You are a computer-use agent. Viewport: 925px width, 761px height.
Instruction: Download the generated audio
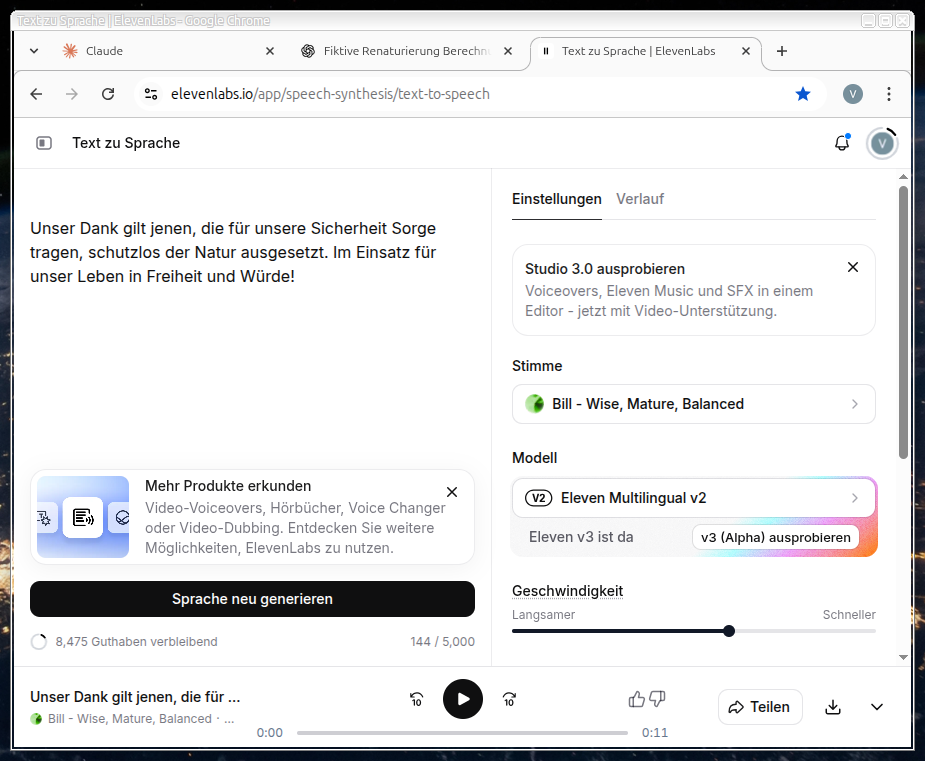pos(833,707)
